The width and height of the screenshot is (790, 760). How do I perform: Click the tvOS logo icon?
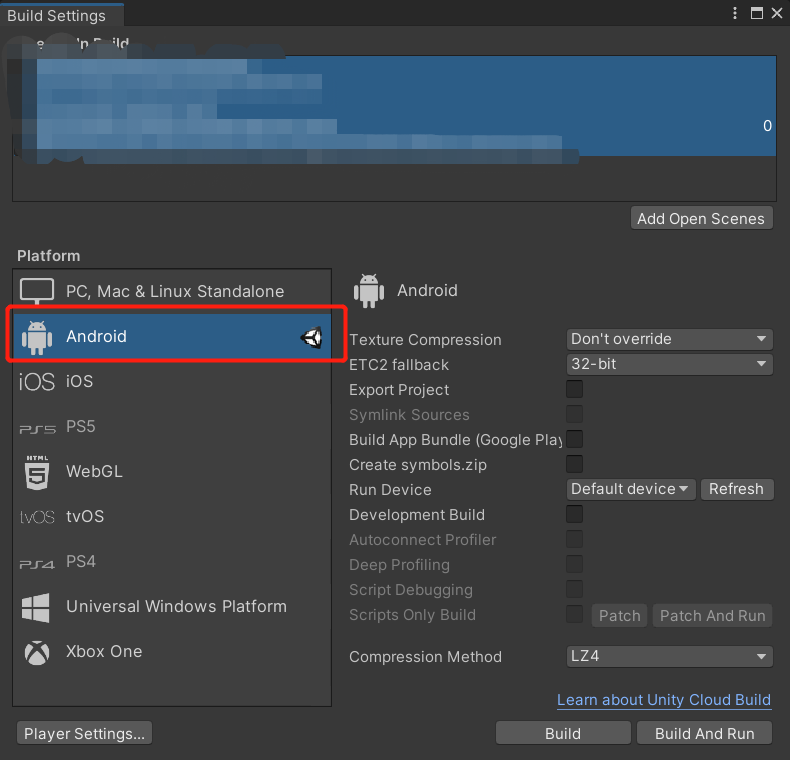point(37,517)
